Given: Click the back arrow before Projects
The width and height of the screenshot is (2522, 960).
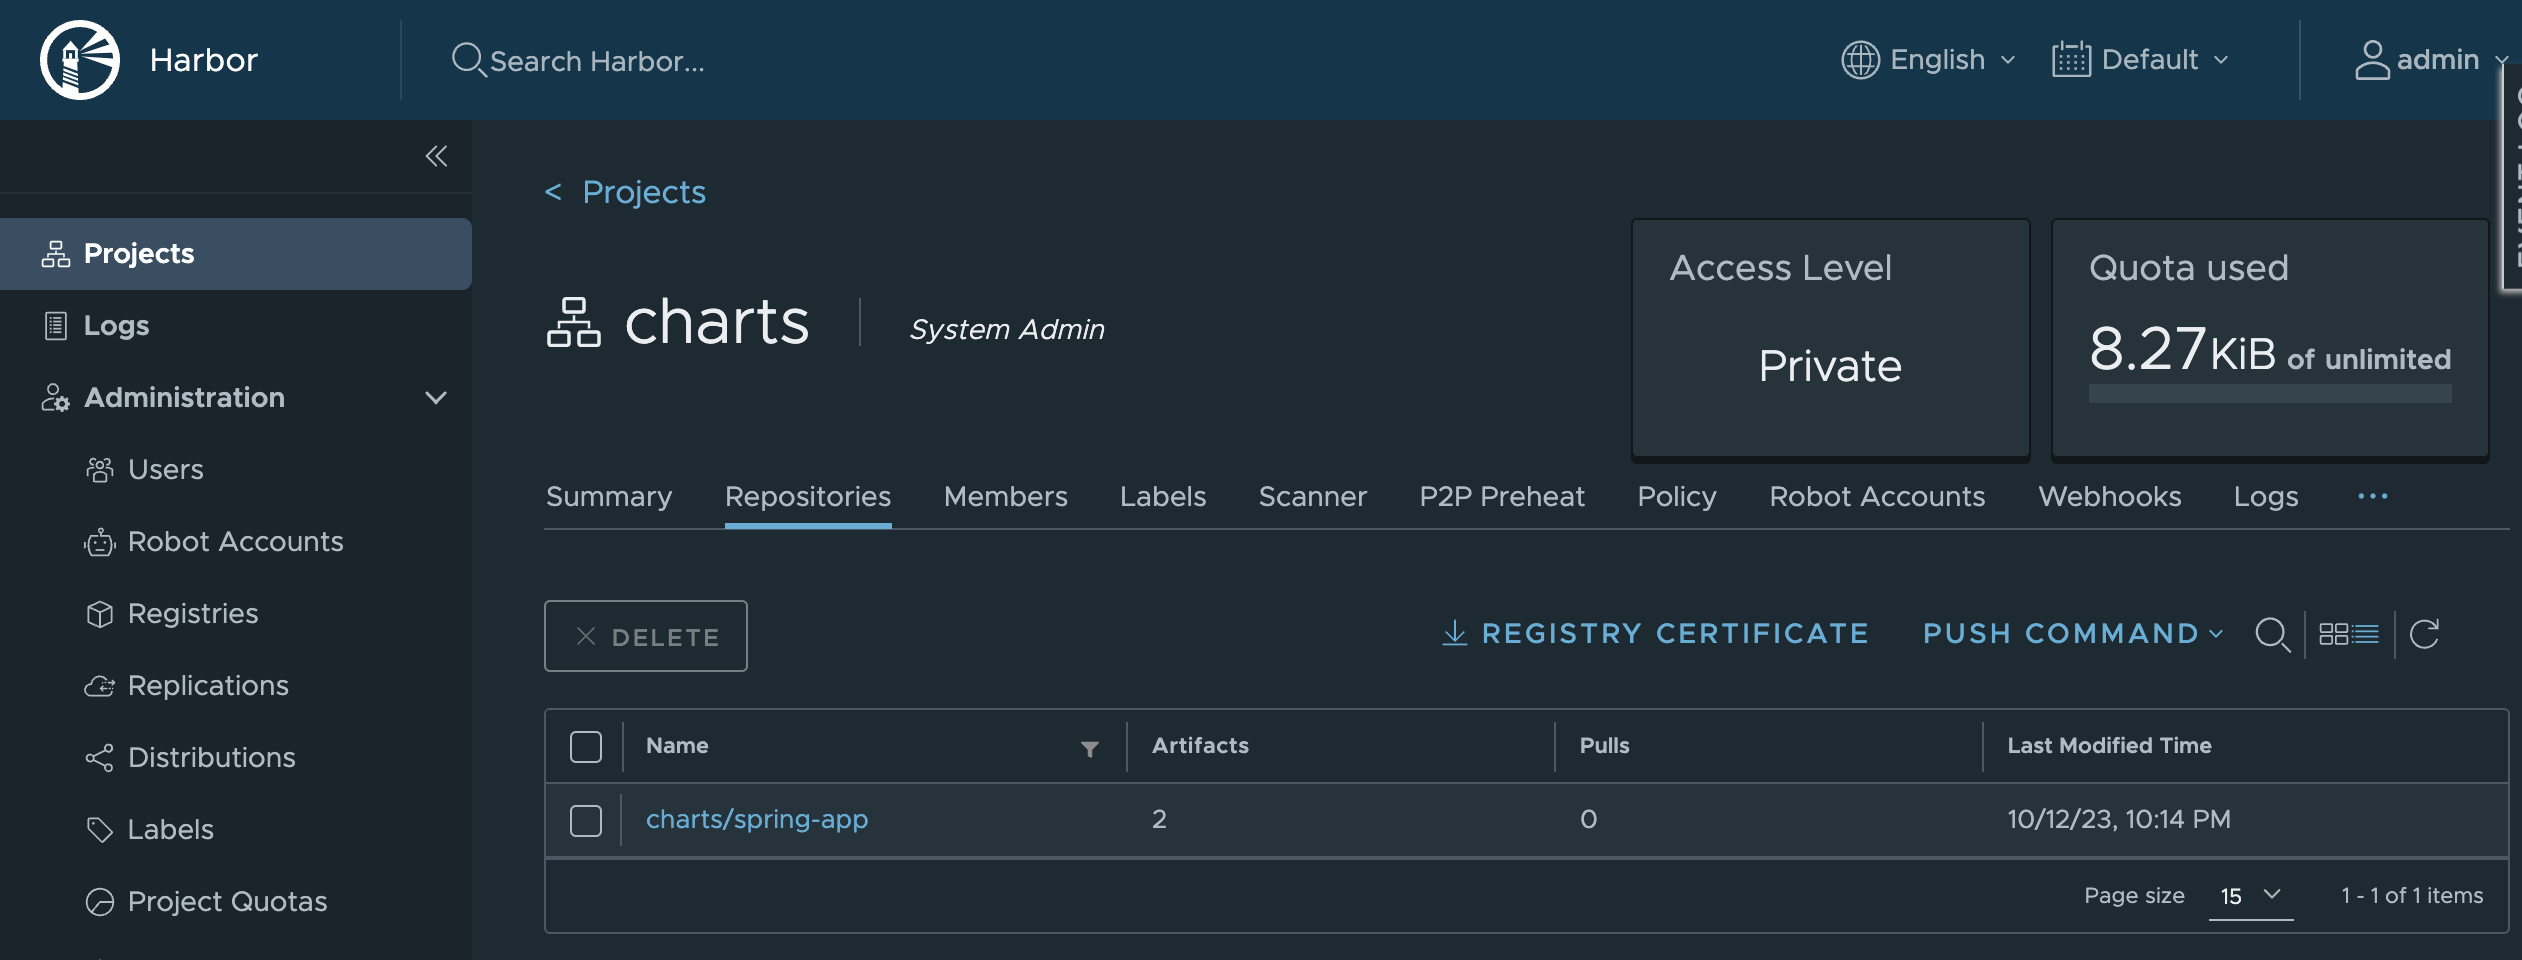Looking at the screenshot, I should [x=553, y=191].
